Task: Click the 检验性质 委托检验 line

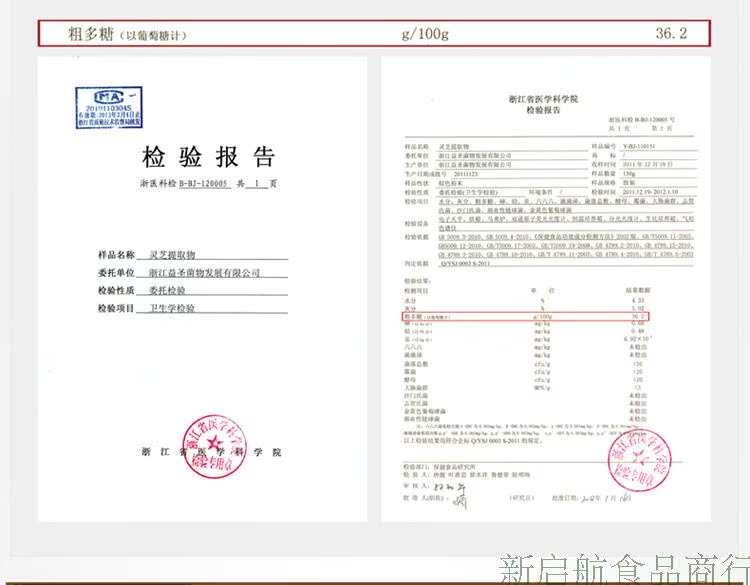Action: pos(193,290)
